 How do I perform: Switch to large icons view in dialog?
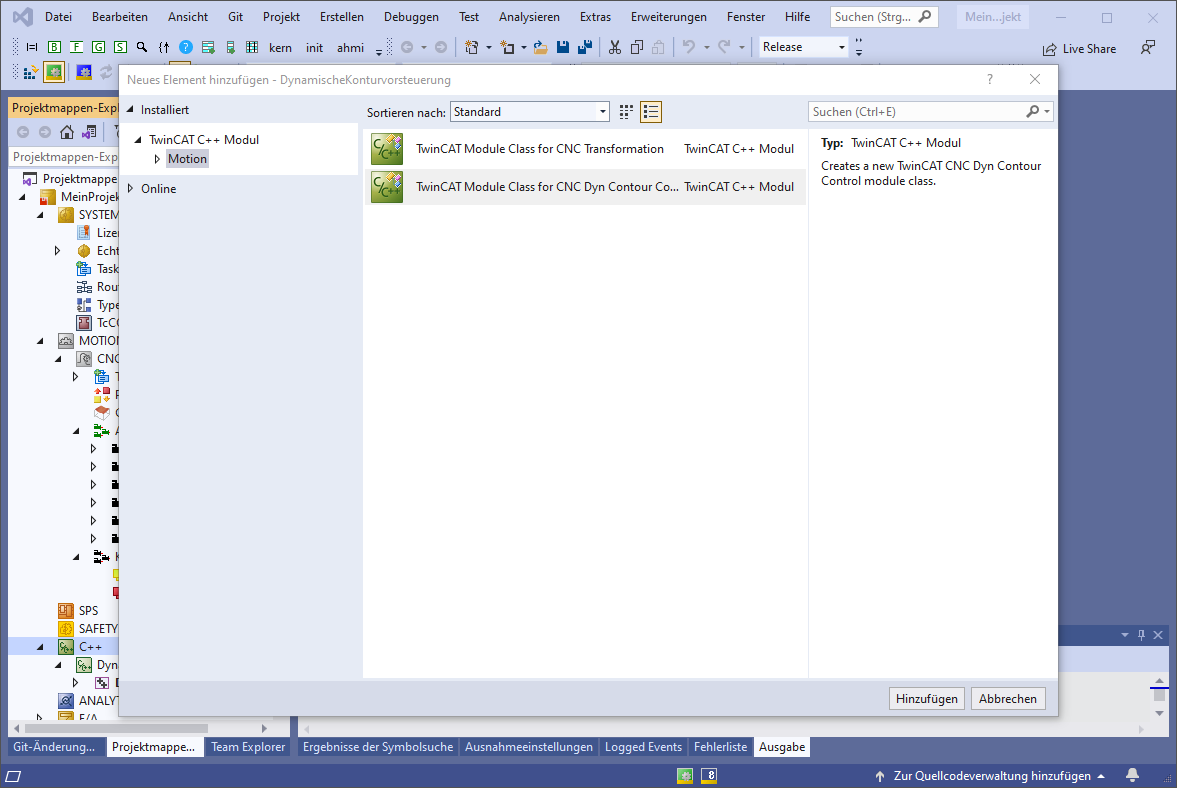click(x=626, y=112)
